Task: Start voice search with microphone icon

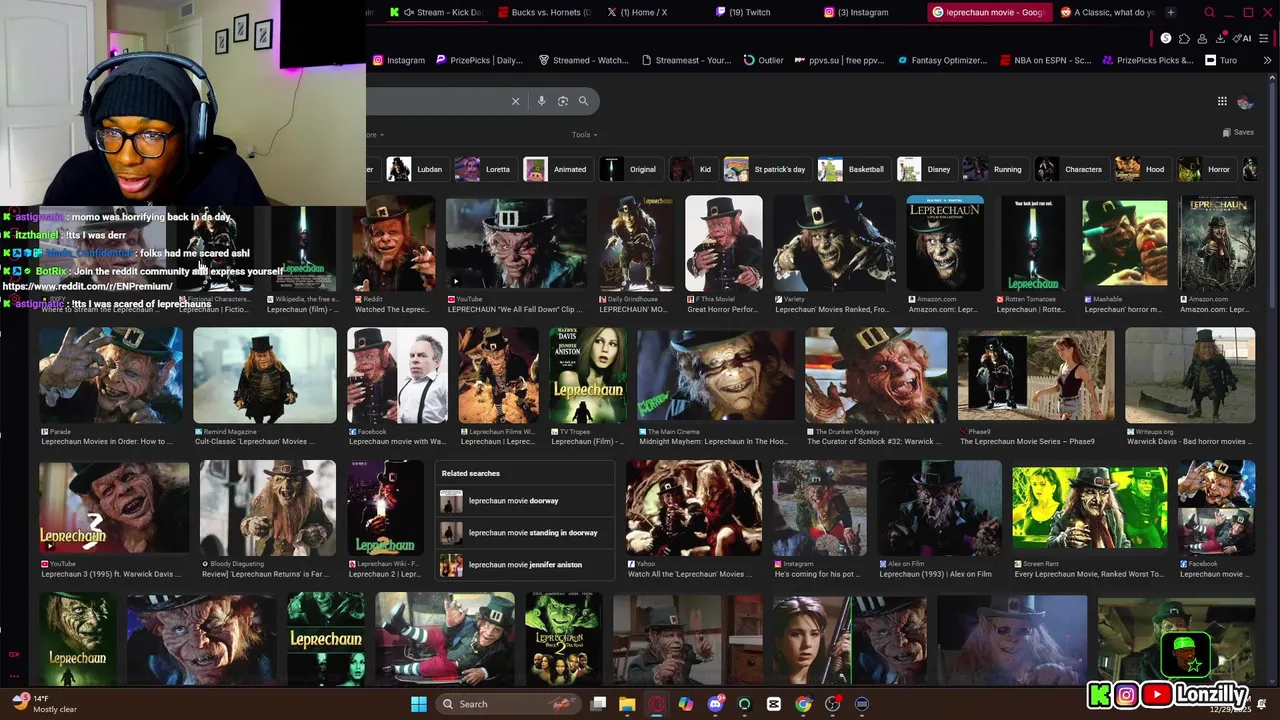Action: tap(541, 101)
